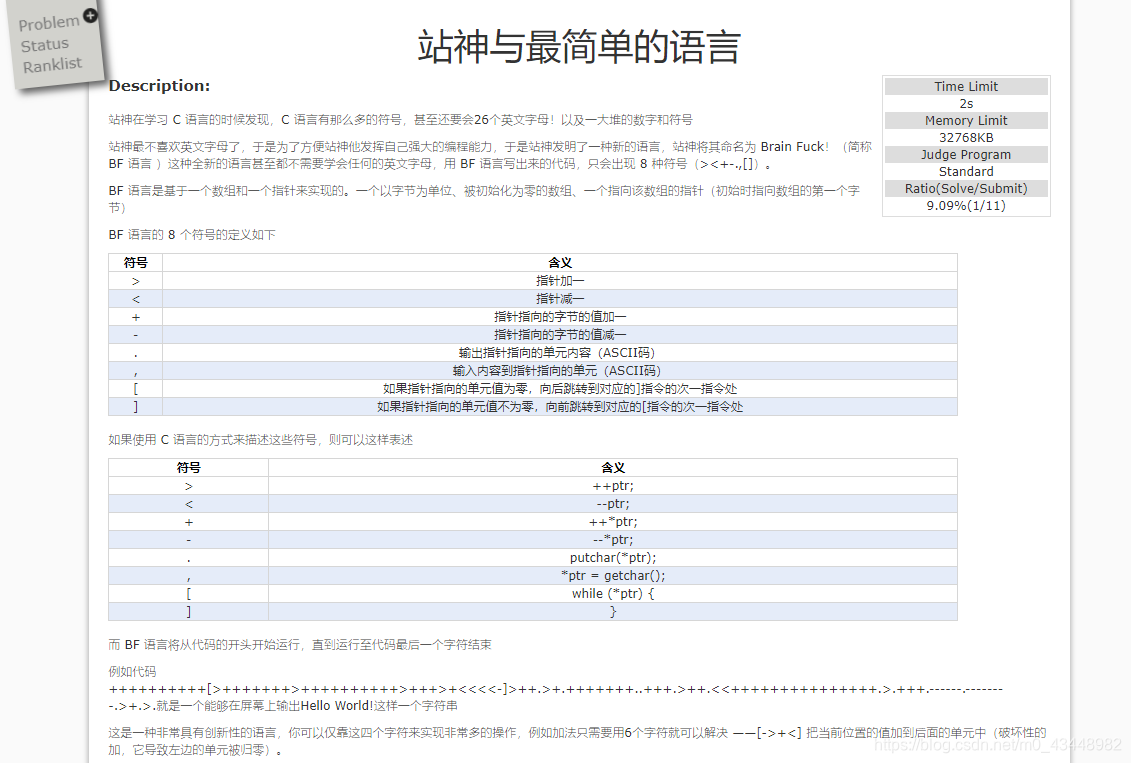Image resolution: width=1131 pixels, height=763 pixels.
Task: Open the Problem link in the side note
Action: click(x=48, y=23)
